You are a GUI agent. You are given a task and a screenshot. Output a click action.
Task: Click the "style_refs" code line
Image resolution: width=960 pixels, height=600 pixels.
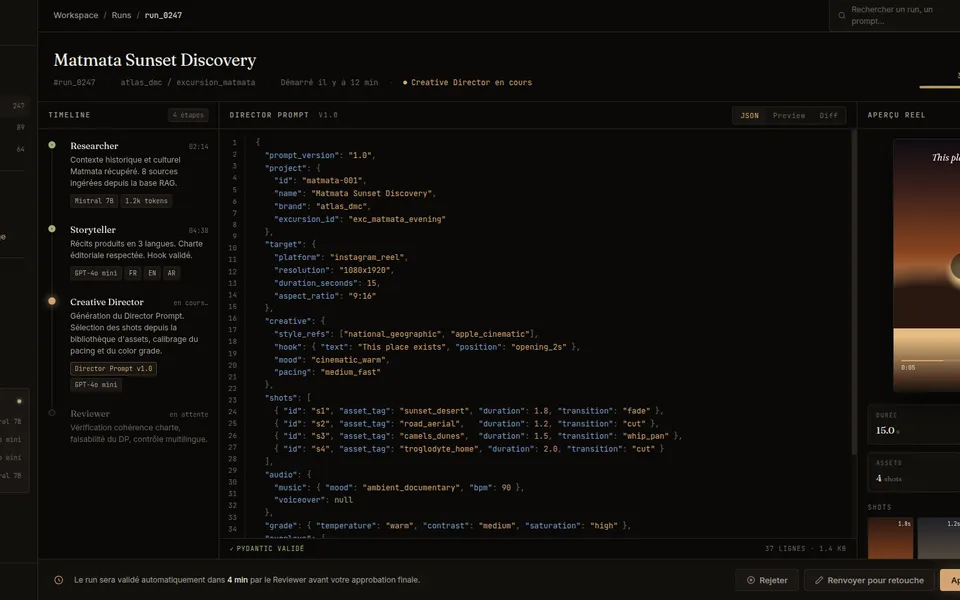[405, 334]
